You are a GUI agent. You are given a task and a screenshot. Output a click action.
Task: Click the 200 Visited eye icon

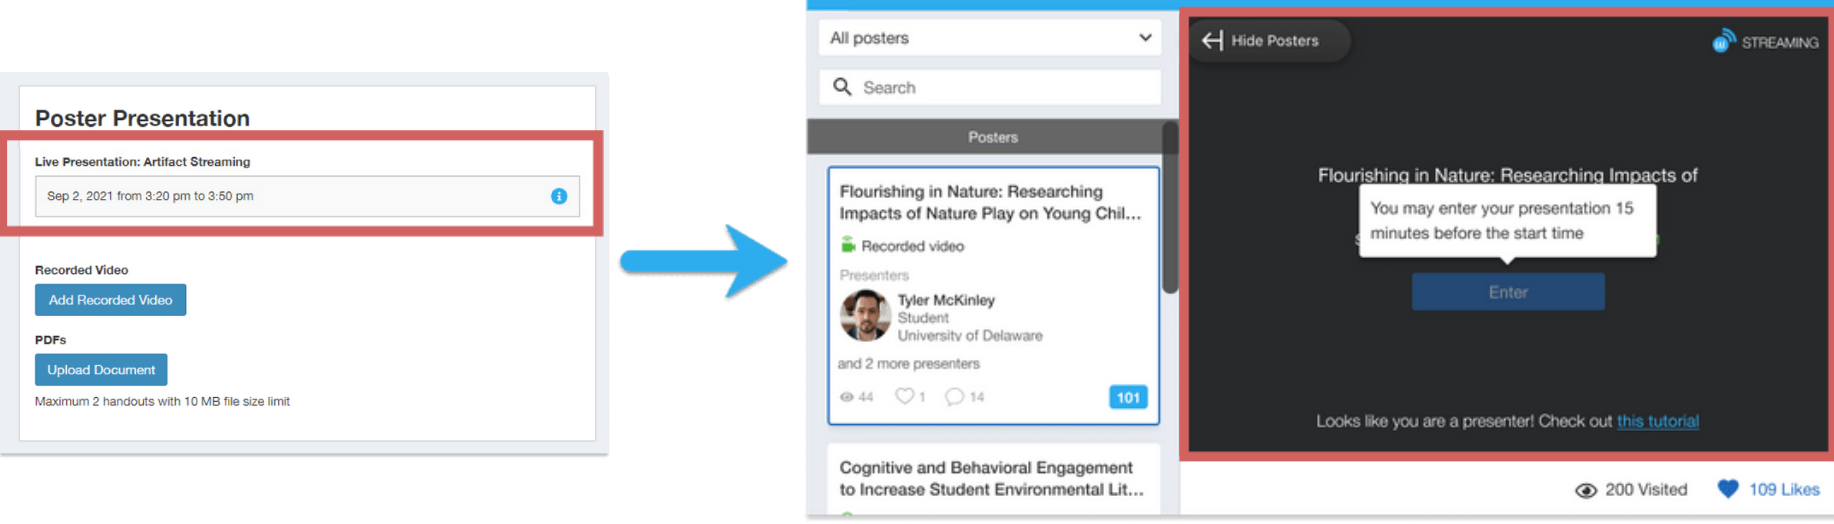(x=1585, y=490)
